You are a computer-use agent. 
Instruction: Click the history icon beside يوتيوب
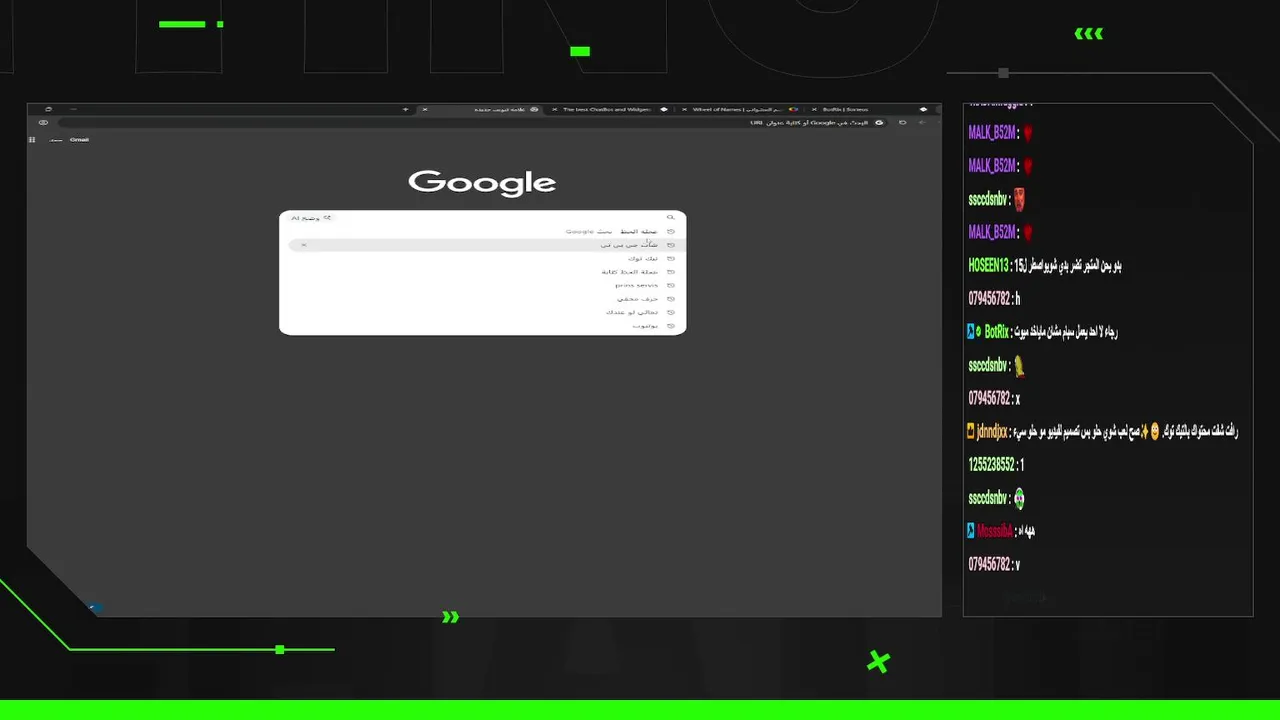coord(671,326)
